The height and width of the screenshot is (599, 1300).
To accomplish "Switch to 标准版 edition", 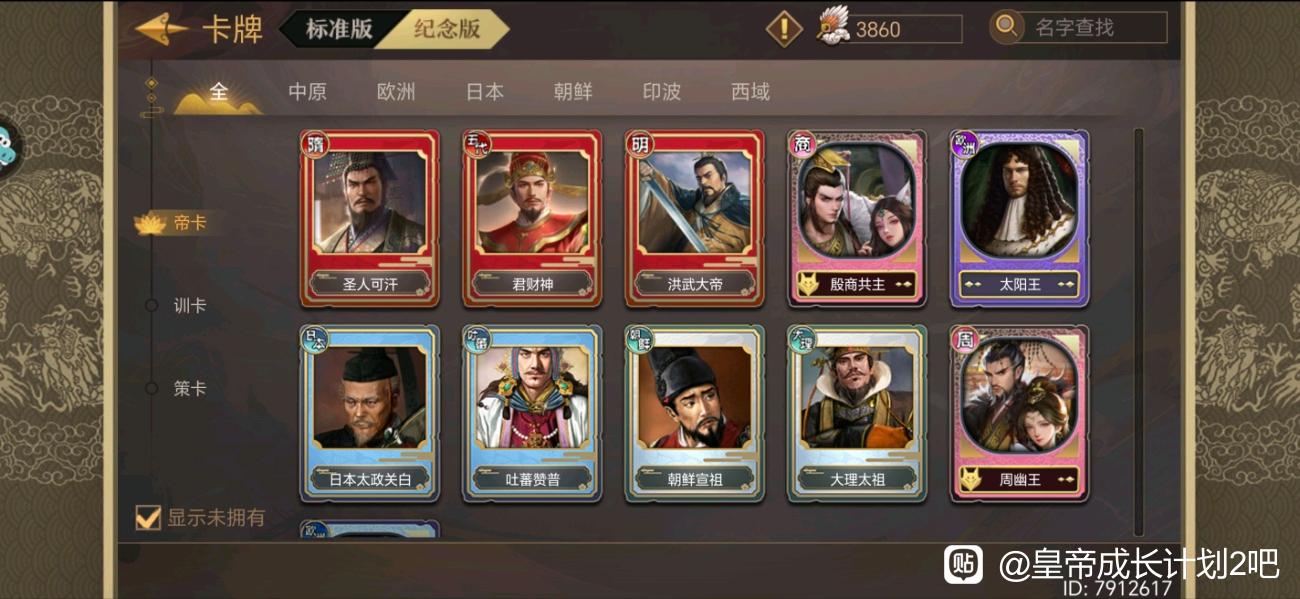I will 339,29.
